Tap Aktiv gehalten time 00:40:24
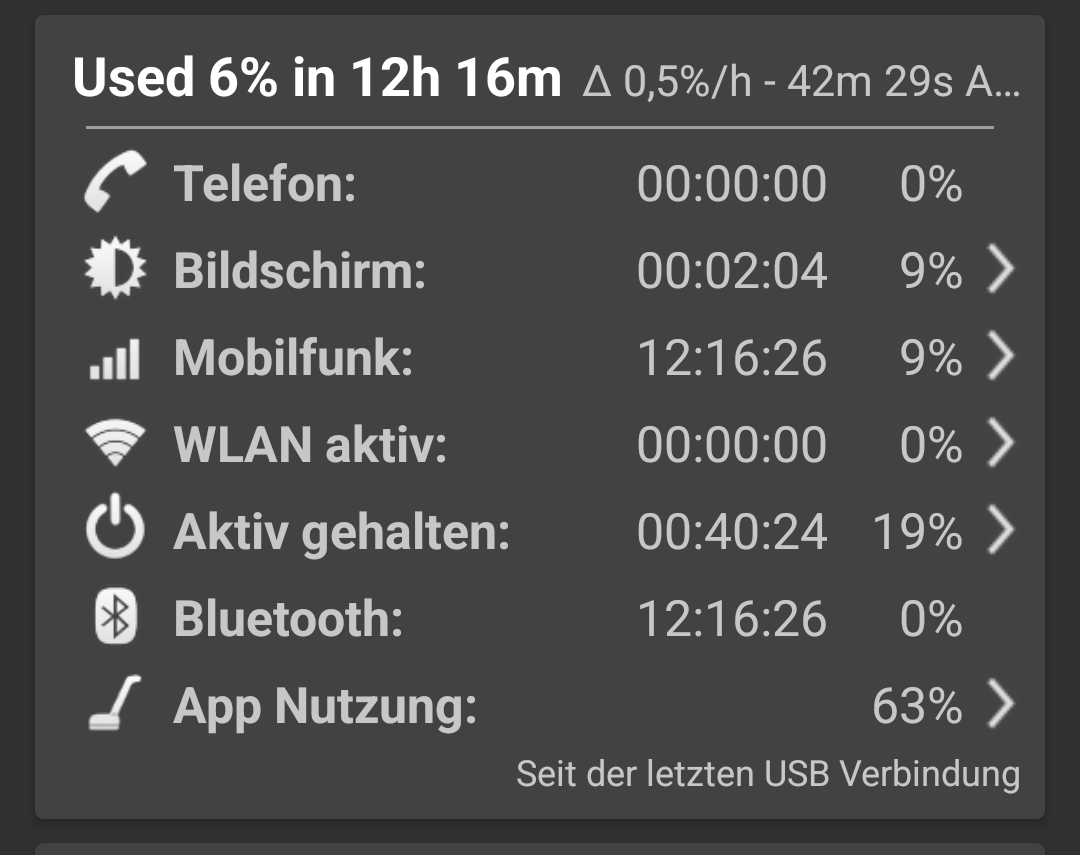 click(732, 532)
